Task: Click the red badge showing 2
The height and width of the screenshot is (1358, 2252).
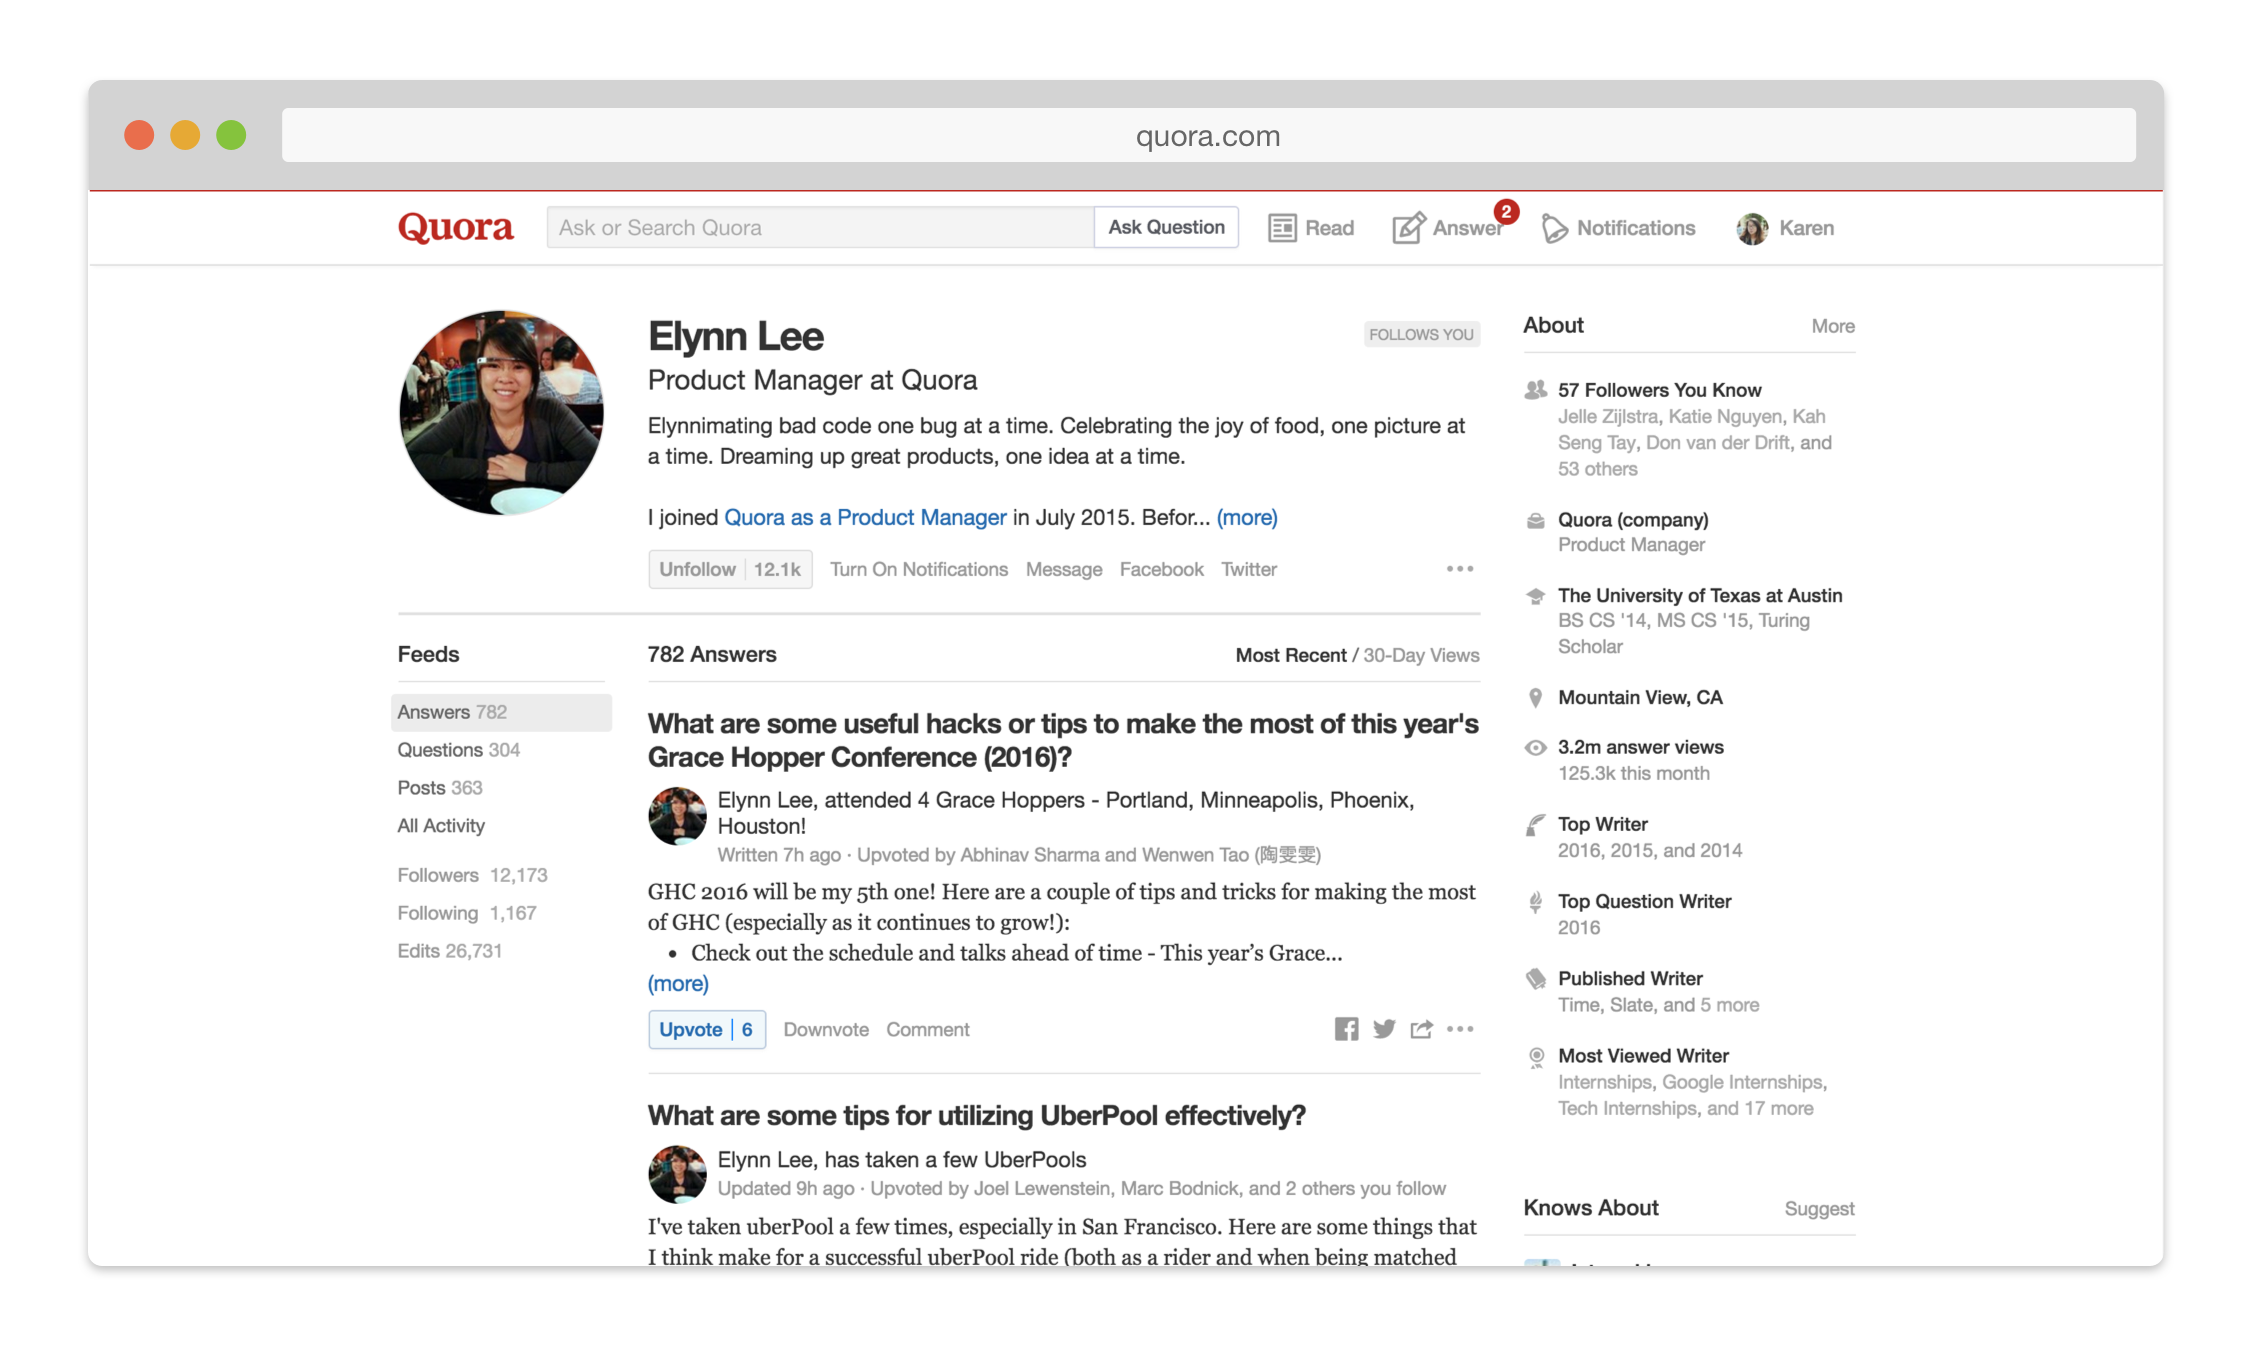Action: pos(1506,211)
